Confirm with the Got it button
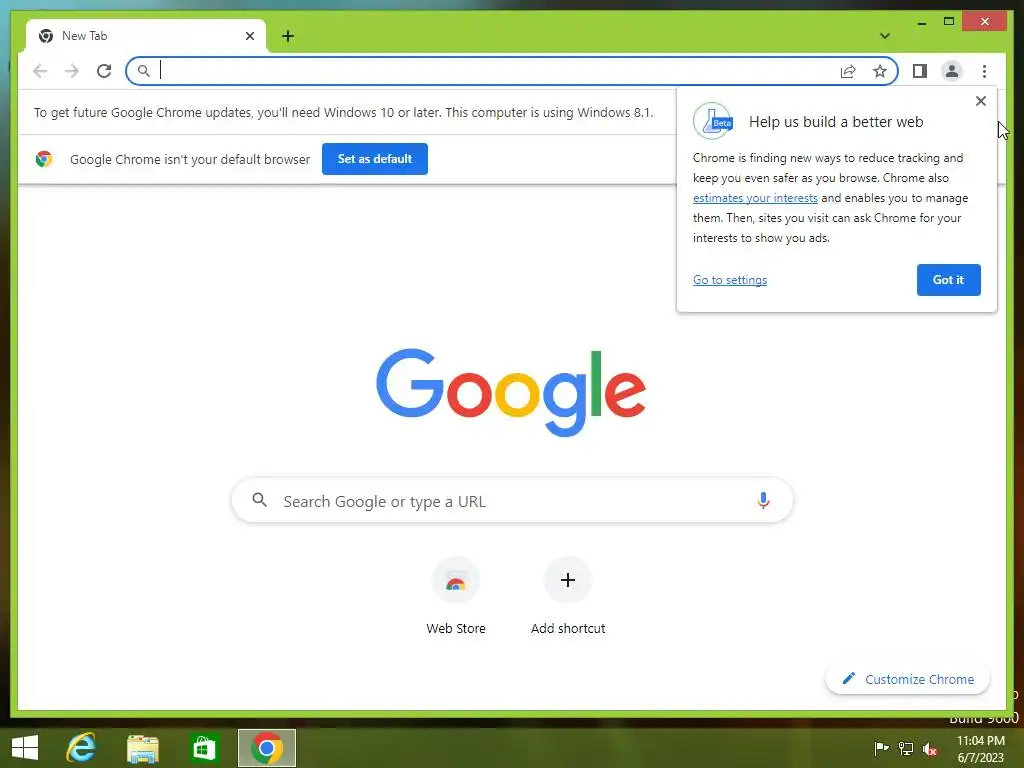This screenshot has height=768, width=1024. [x=948, y=280]
